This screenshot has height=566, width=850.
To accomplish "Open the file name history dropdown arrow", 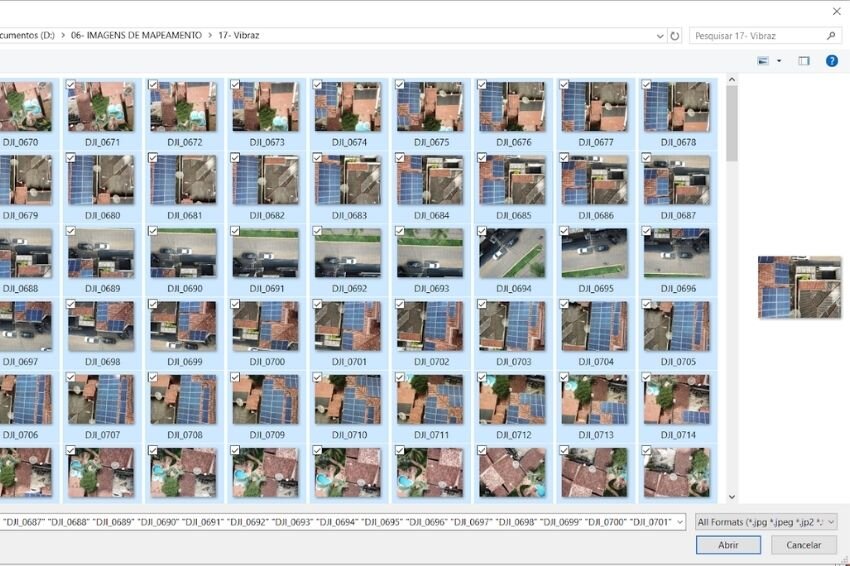I will click(x=679, y=522).
